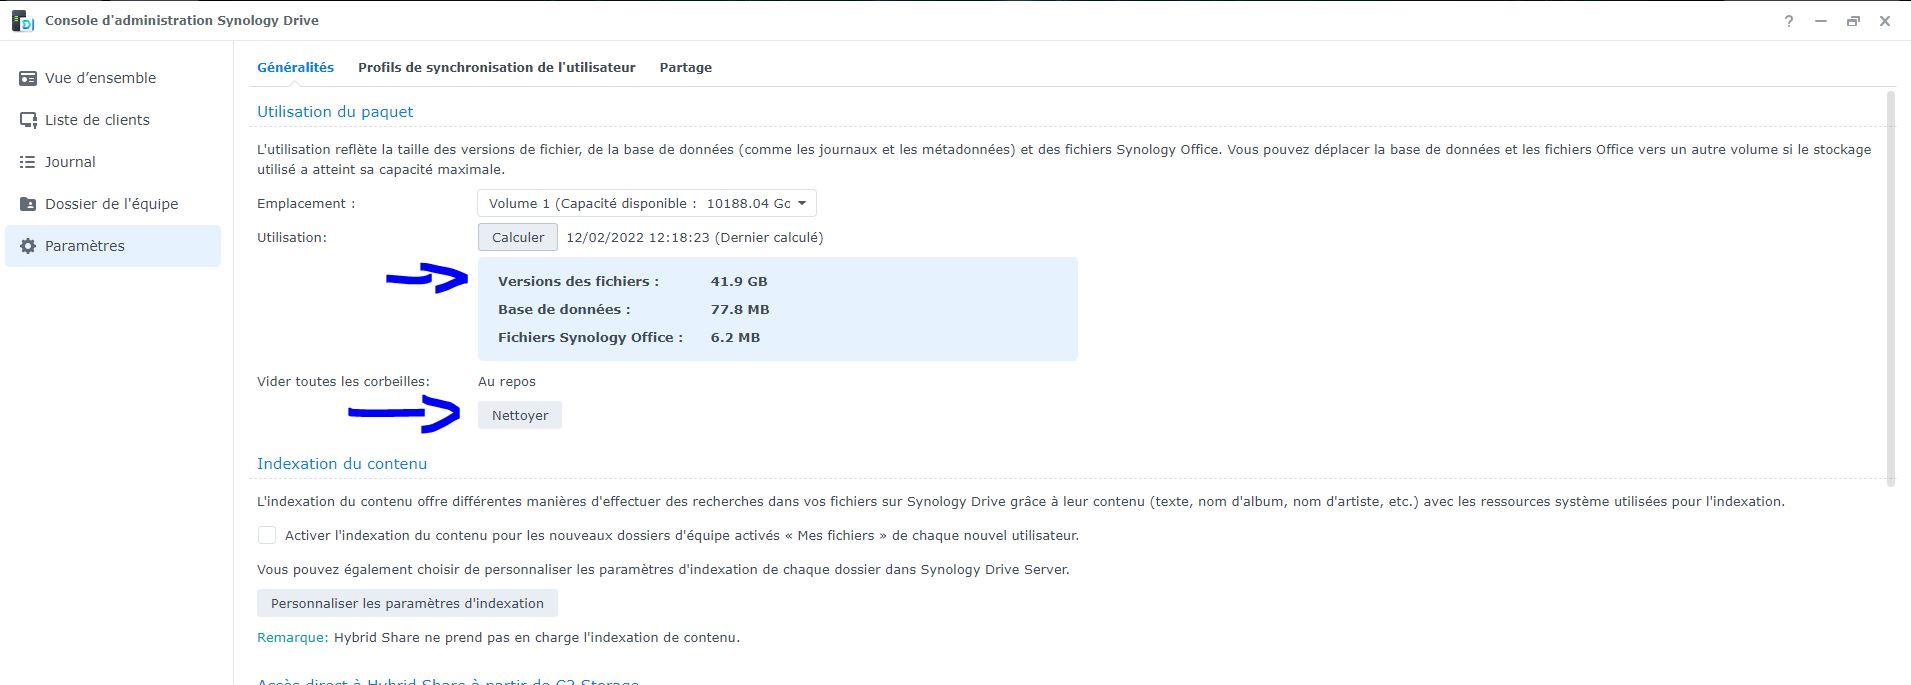The height and width of the screenshot is (685, 1911).
Task: Select the Généralités tab
Action: coord(295,68)
